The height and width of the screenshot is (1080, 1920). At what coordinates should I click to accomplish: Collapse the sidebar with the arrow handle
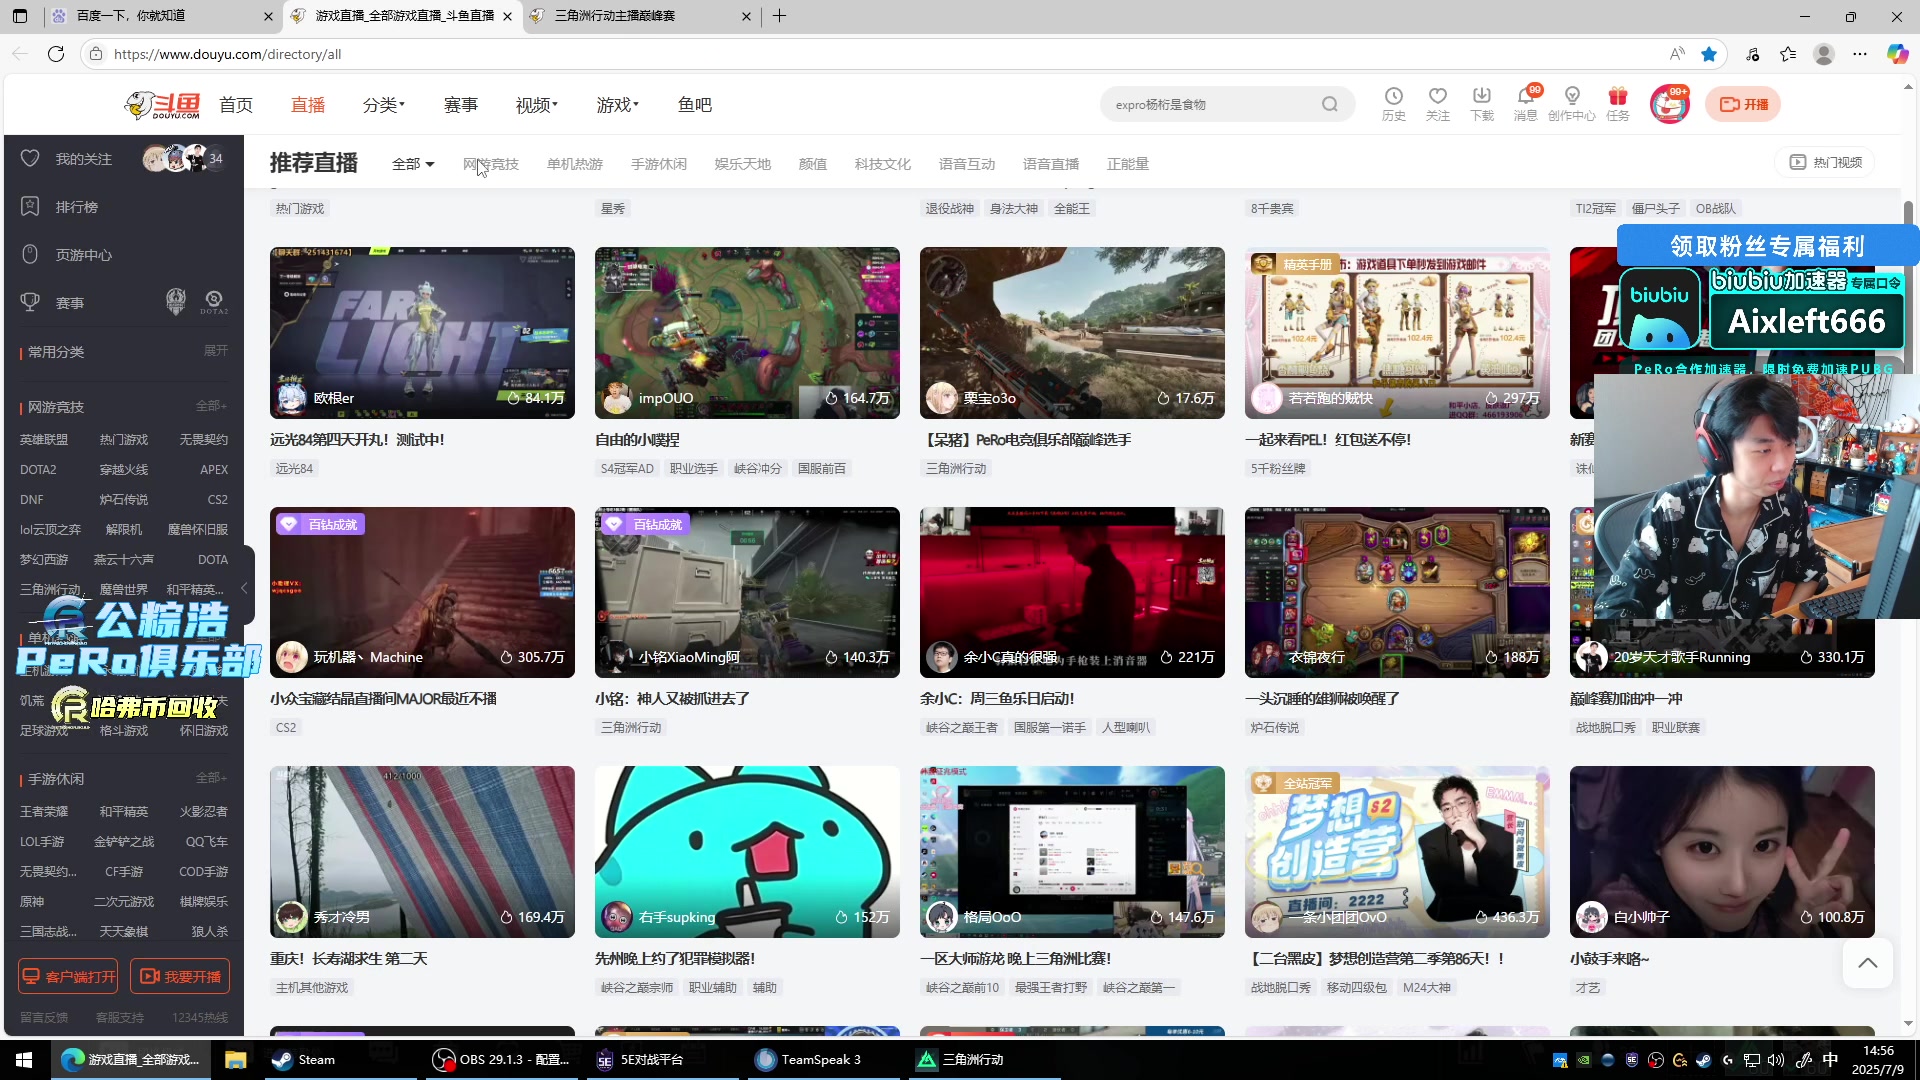(244, 588)
